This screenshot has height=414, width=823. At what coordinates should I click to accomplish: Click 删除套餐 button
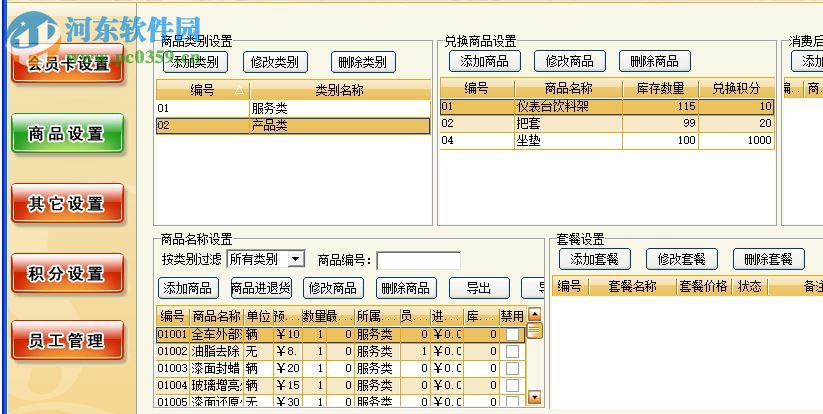[x=768, y=259]
